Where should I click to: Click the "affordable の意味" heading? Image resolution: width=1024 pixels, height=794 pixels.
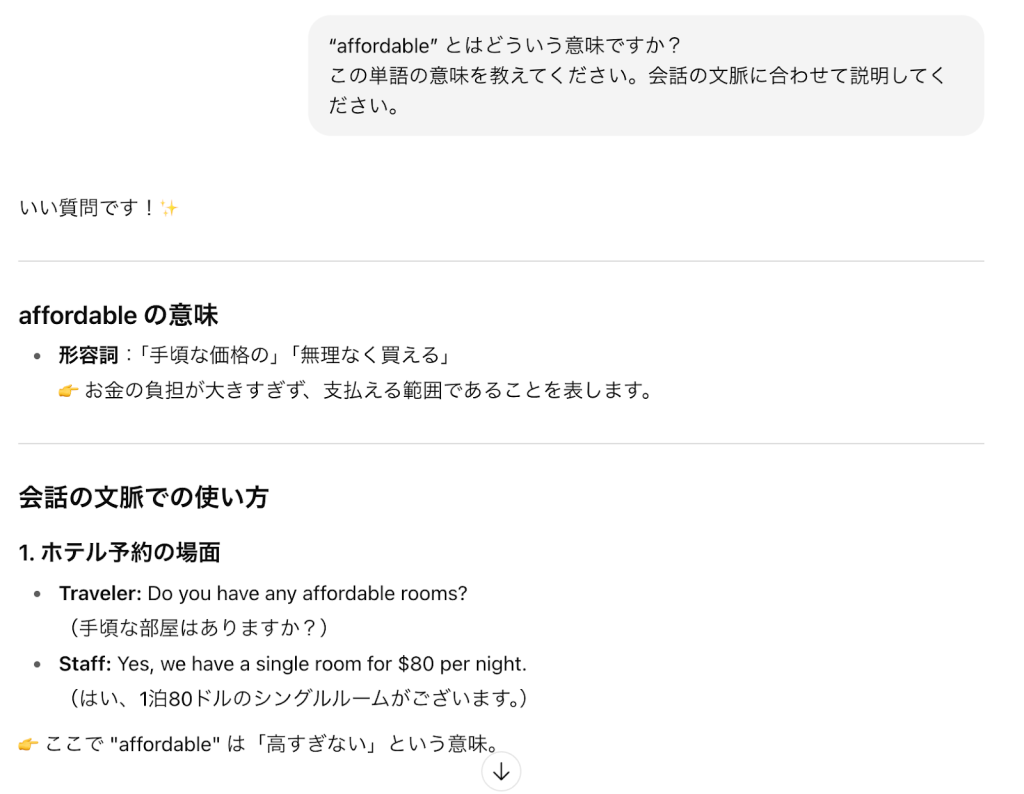tap(118, 316)
